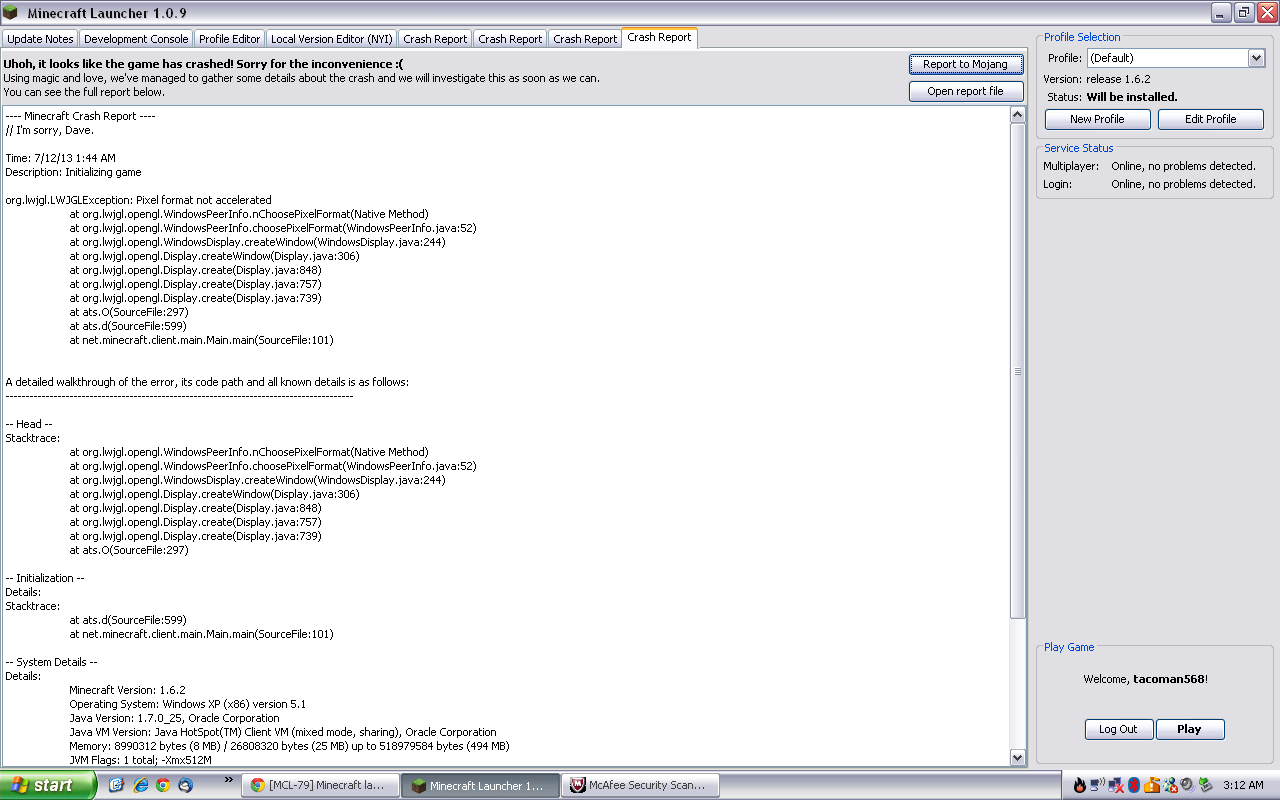Screen dimensions: 1280x800
Task: Click the 'JVM Flags: 1 total; -Xmx512M' line
Action: point(141,760)
